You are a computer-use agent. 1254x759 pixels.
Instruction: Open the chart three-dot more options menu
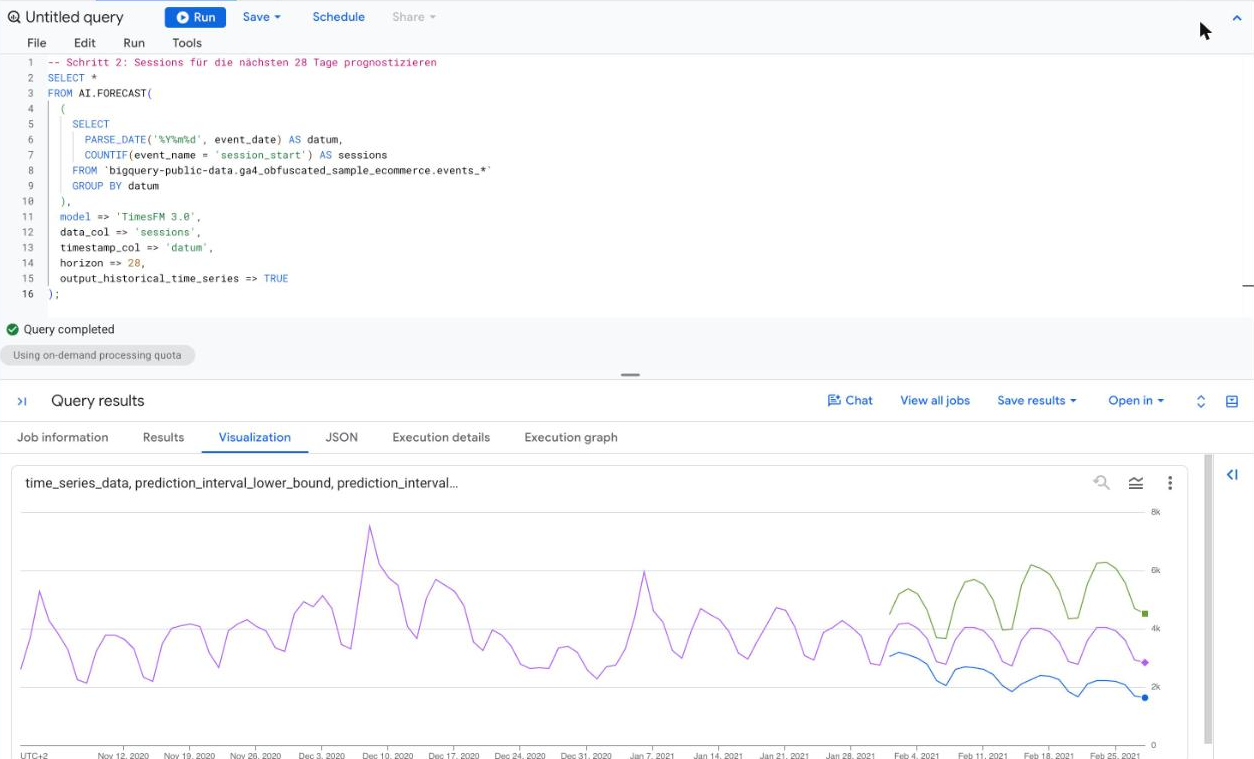coord(1170,483)
